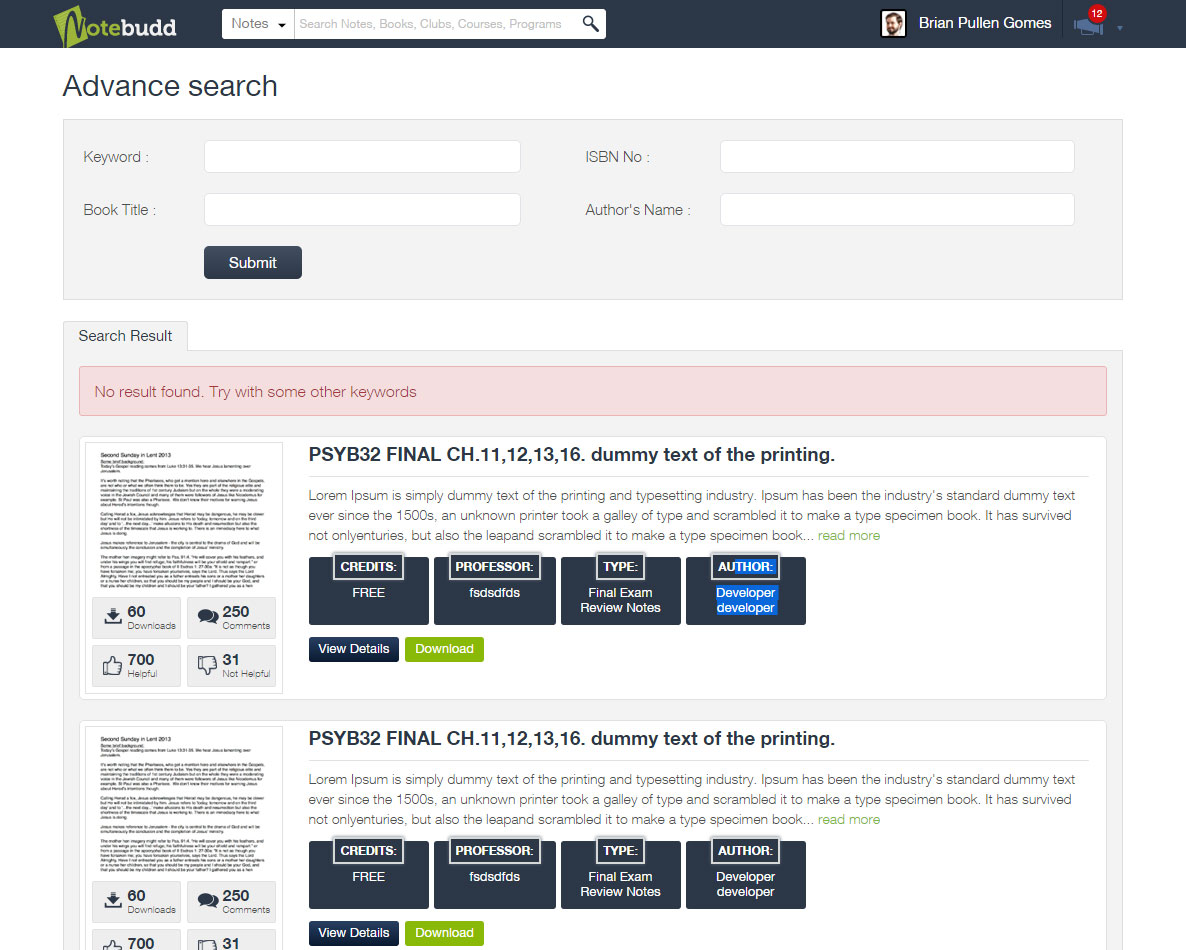The height and width of the screenshot is (950, 1186).
Task: Open dropdown arrow beside notifications icon
Action: (x=1120, y=28)
